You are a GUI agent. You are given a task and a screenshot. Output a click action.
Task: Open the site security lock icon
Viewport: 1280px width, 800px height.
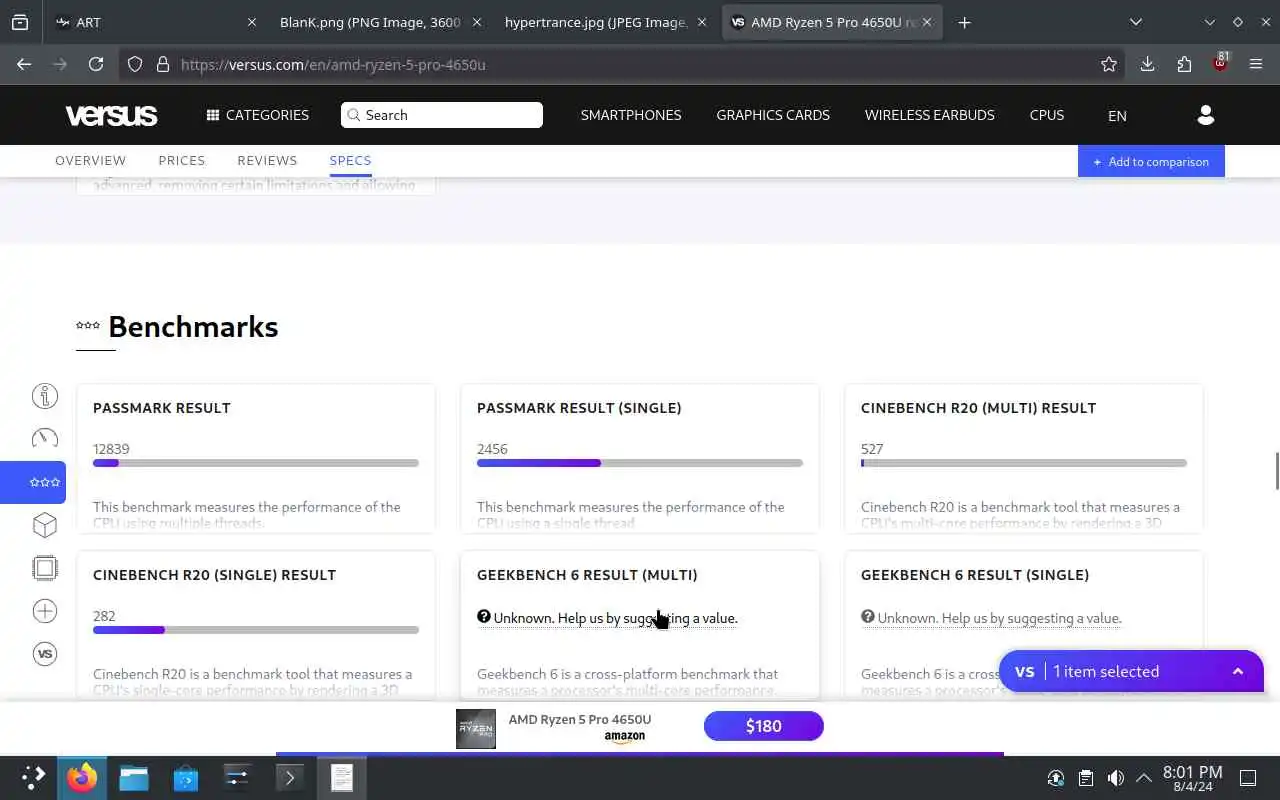click(163, 64)
